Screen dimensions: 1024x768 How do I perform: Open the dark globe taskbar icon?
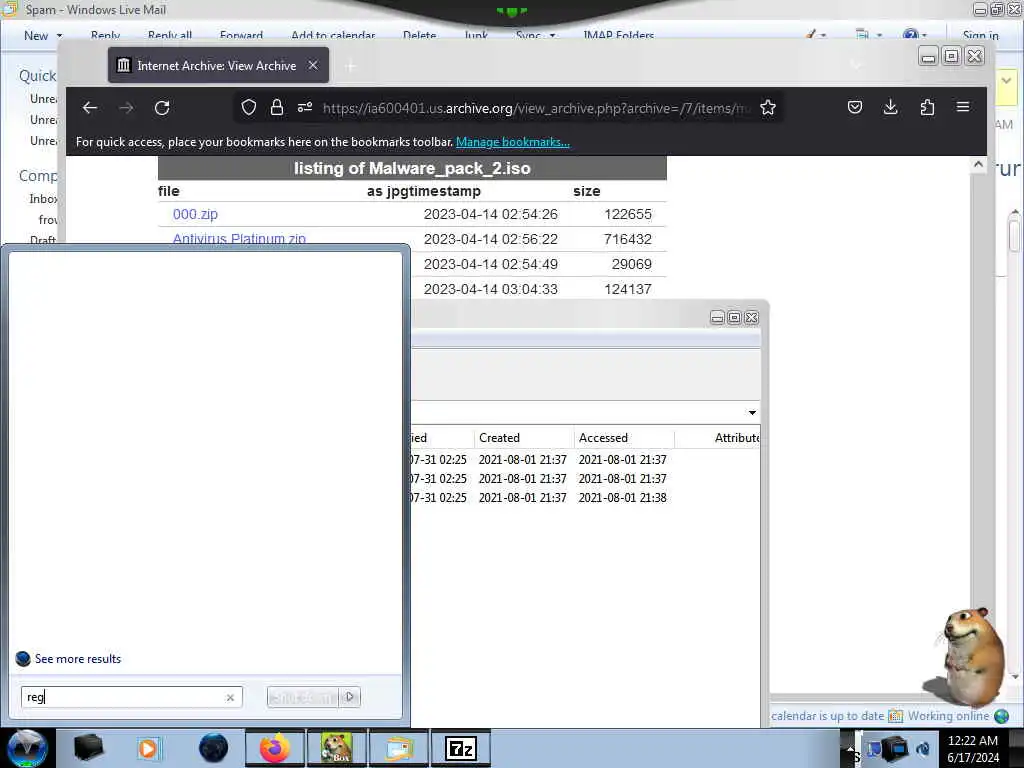coord(213,748)
